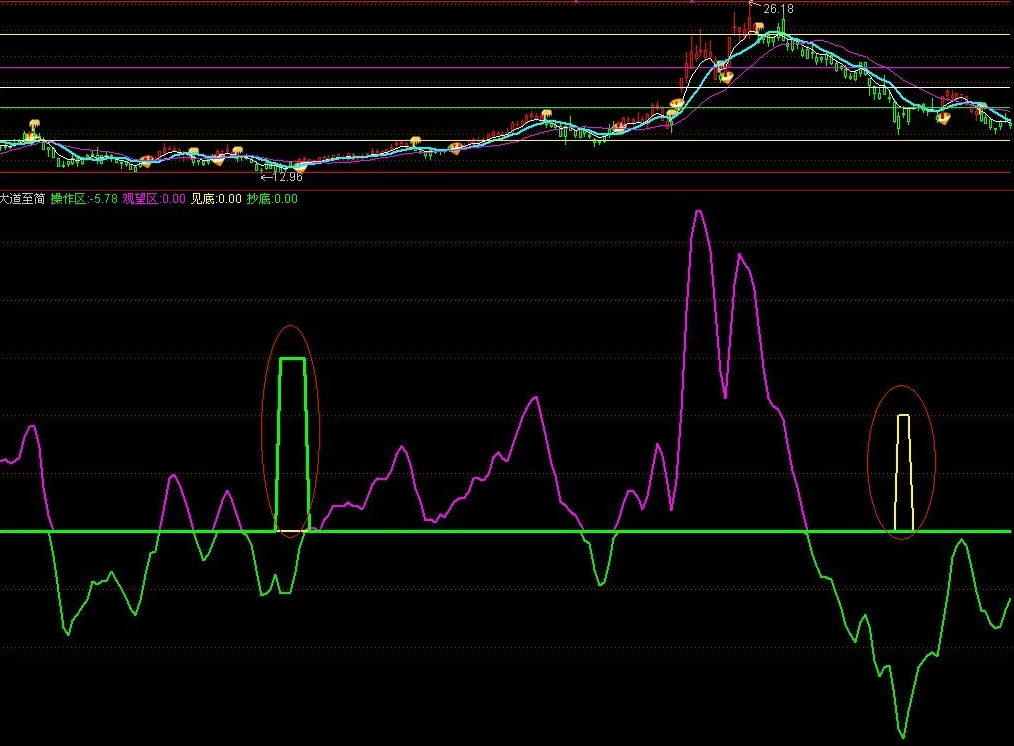Viewport: 1014px width, 746px height.
Task: Click the top of the red-circled yellow spike
Action: pyautogui.click(x=903, y=416)
